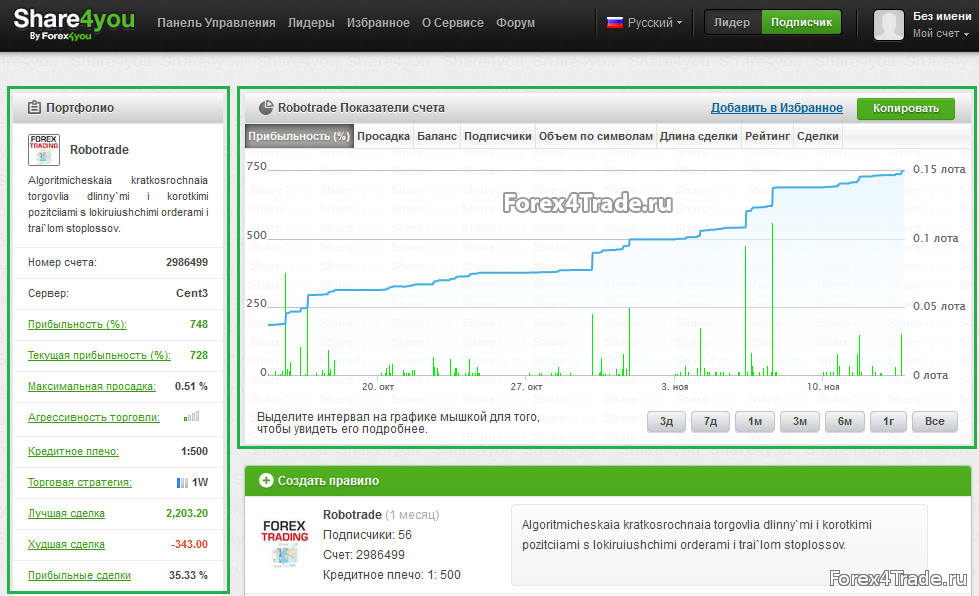Click the plus icon near Создать правило
Image resolution: width=979 pixels, height=596 pixels.
(266, 481)
